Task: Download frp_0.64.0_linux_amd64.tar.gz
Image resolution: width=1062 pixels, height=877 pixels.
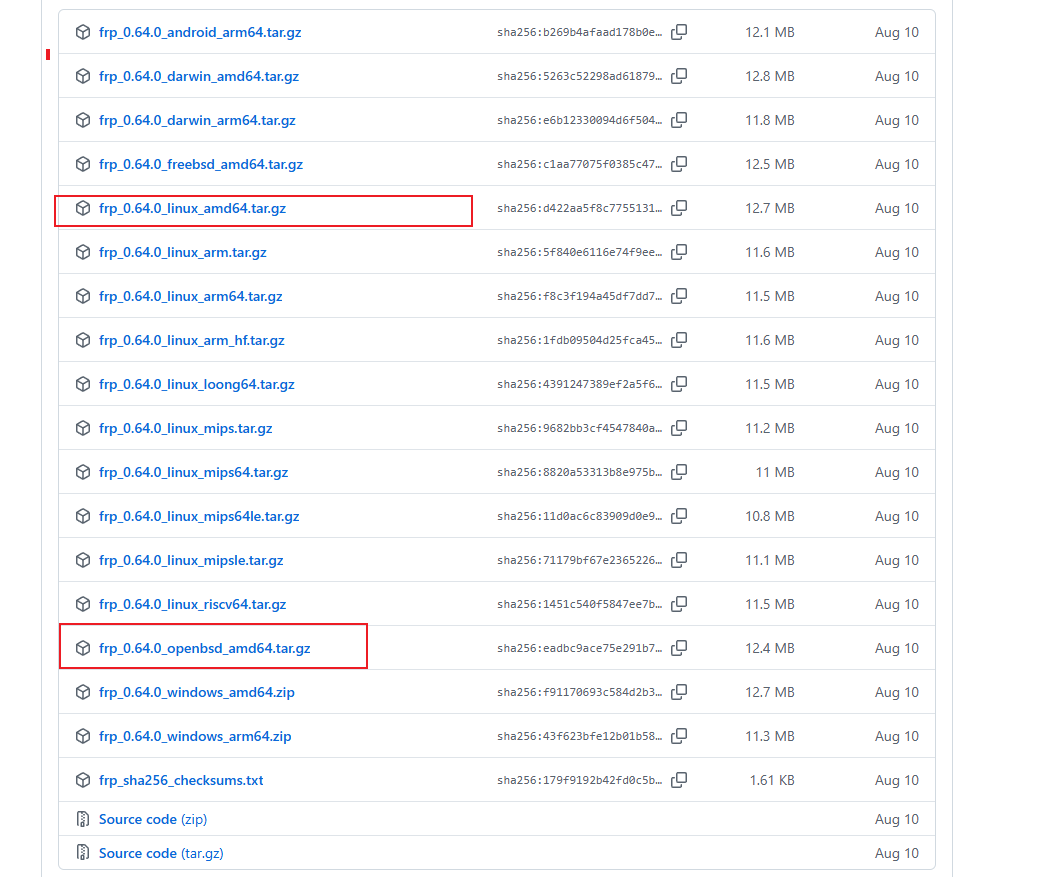Action: (192, 208)
